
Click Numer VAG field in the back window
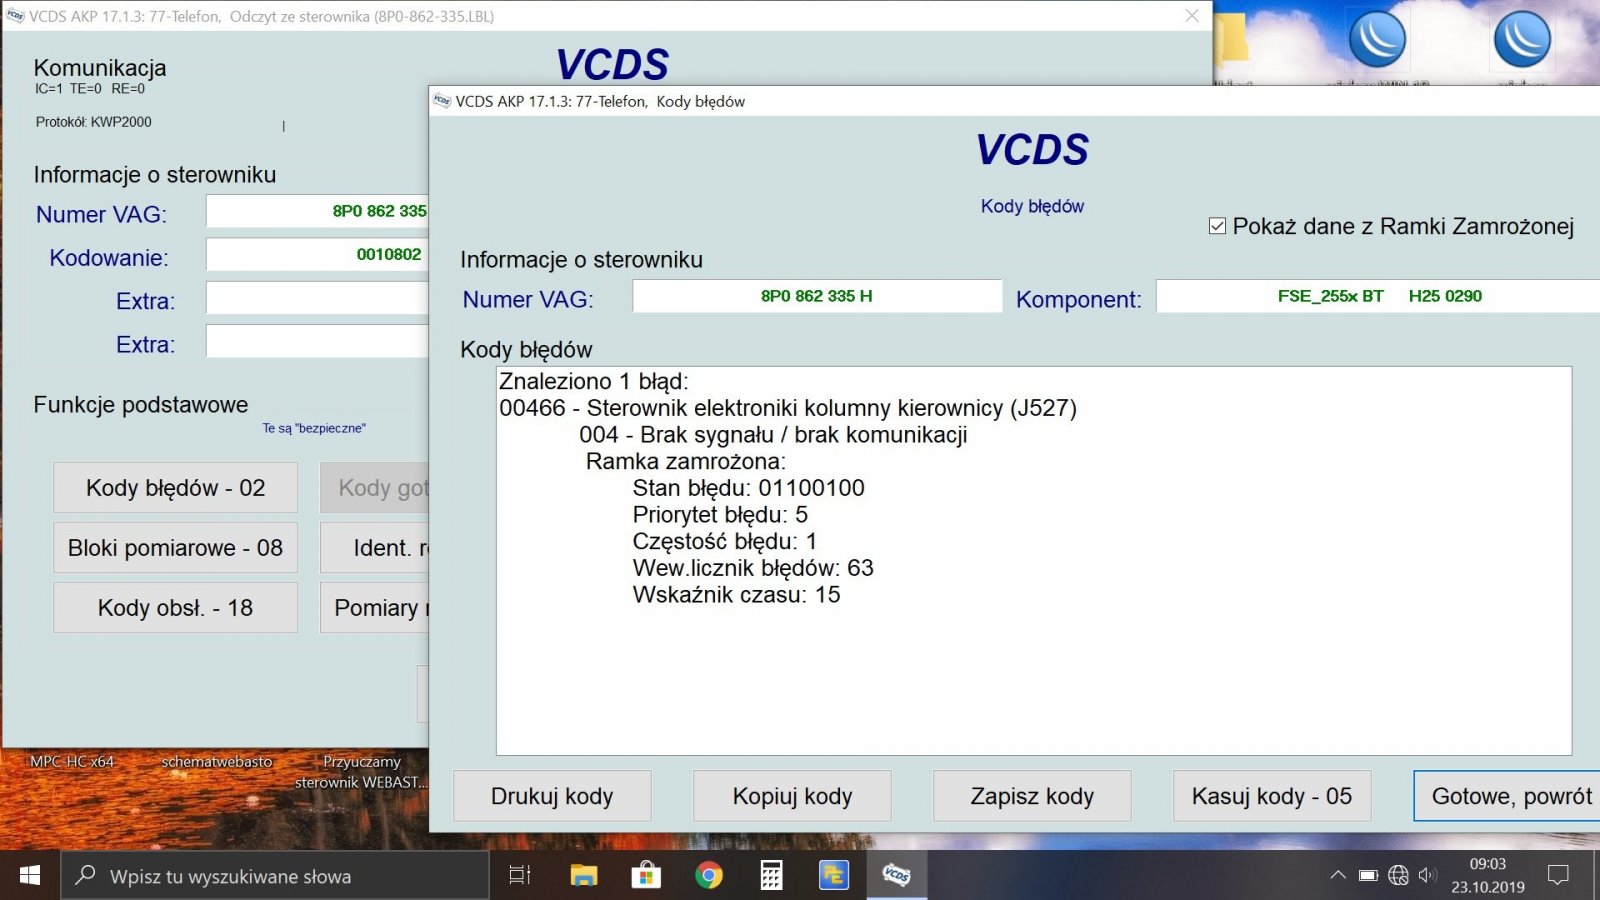coord(318,211)
